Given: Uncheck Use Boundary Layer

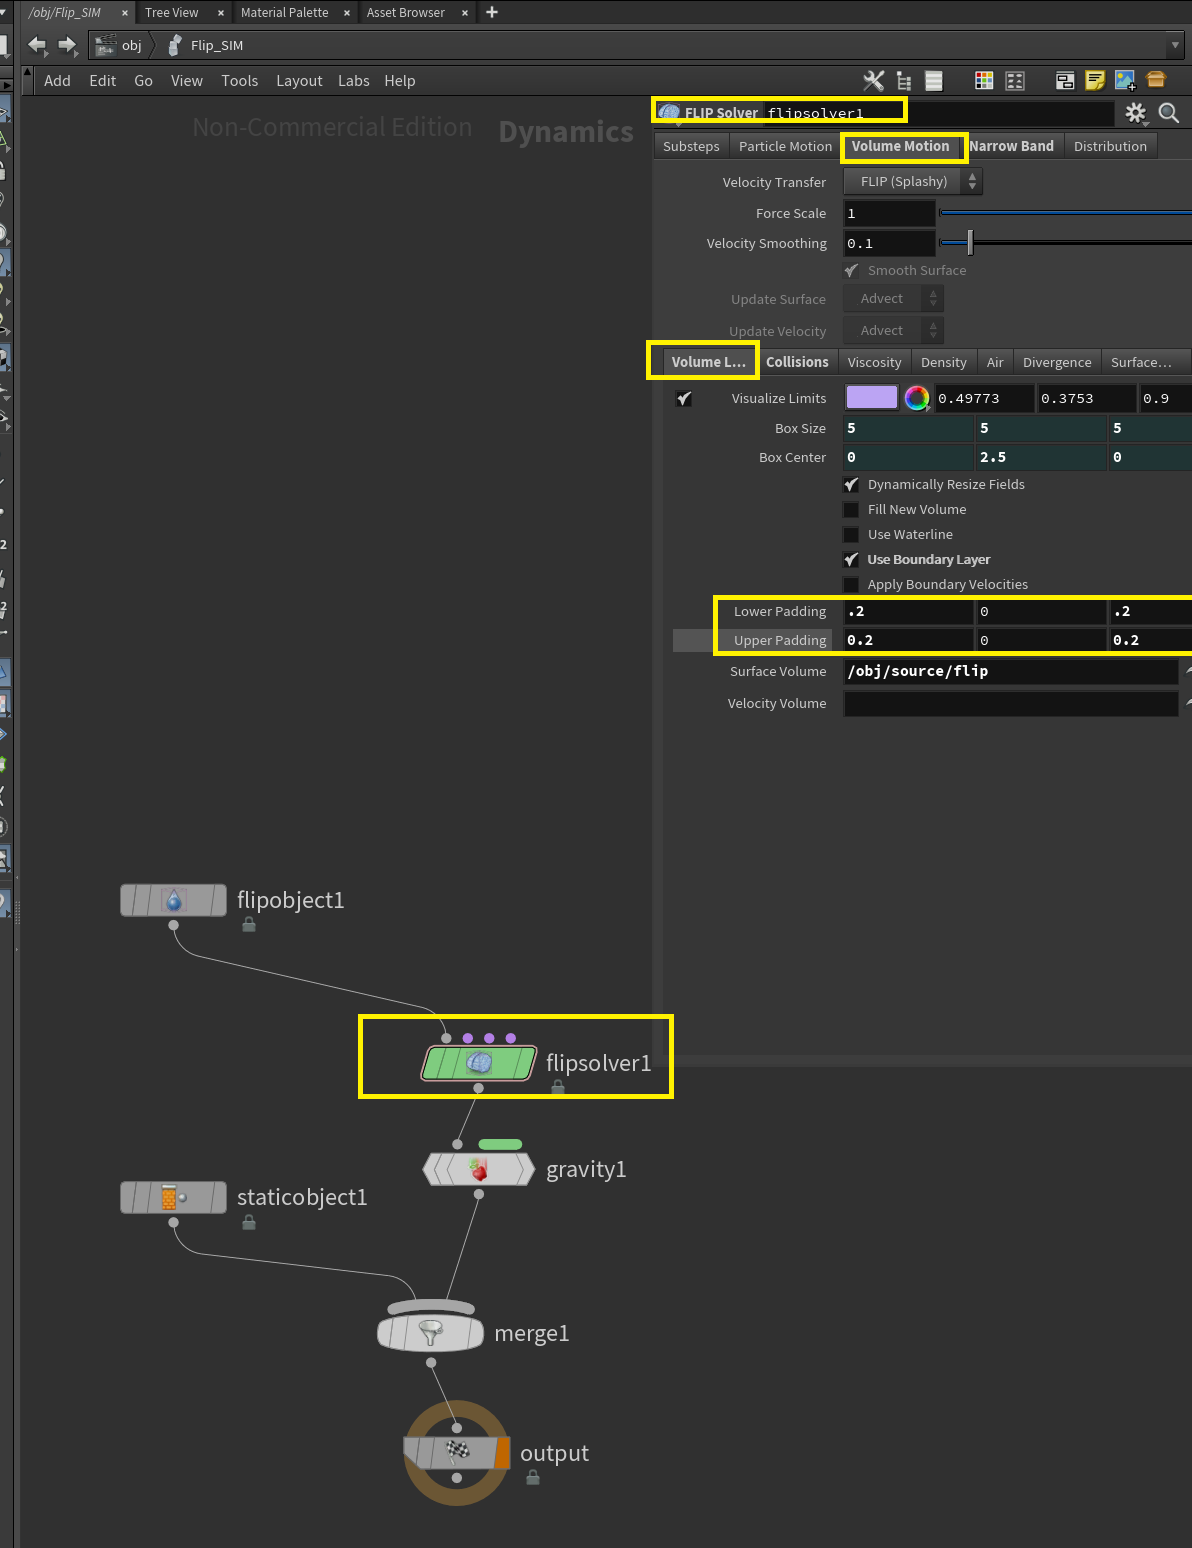Looking at the screenshot, I should click(x=851, y=559).
